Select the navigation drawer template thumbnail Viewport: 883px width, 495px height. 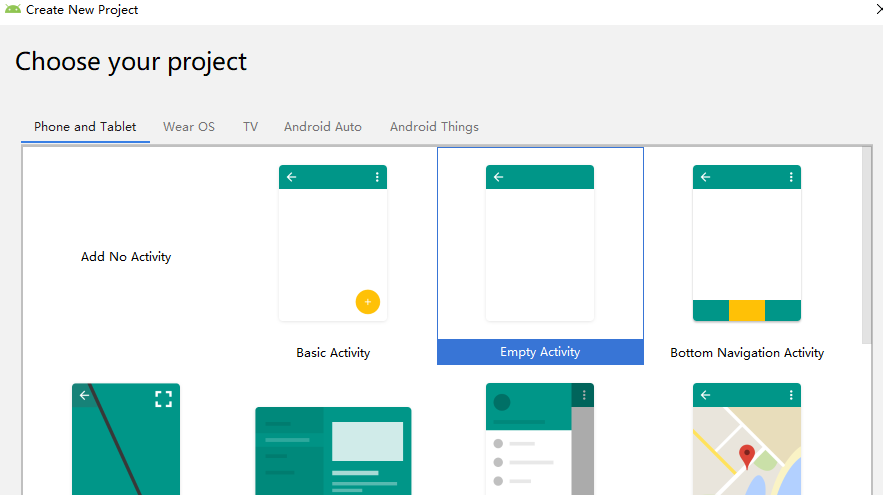pyautogui.click(x=540, y=439)
